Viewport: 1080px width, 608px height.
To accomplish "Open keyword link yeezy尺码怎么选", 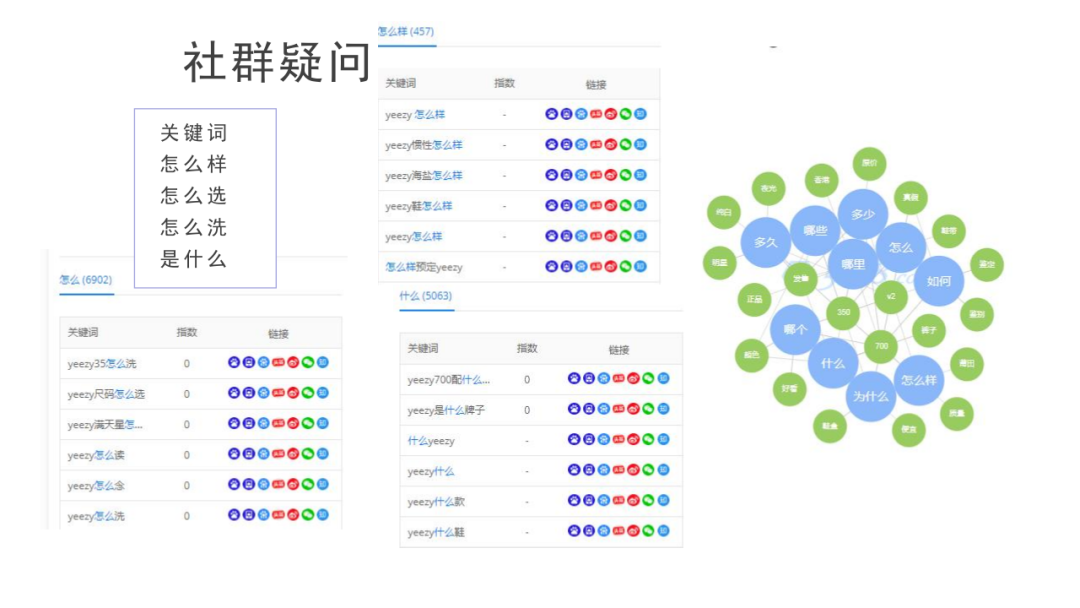I will coord(106,395).
